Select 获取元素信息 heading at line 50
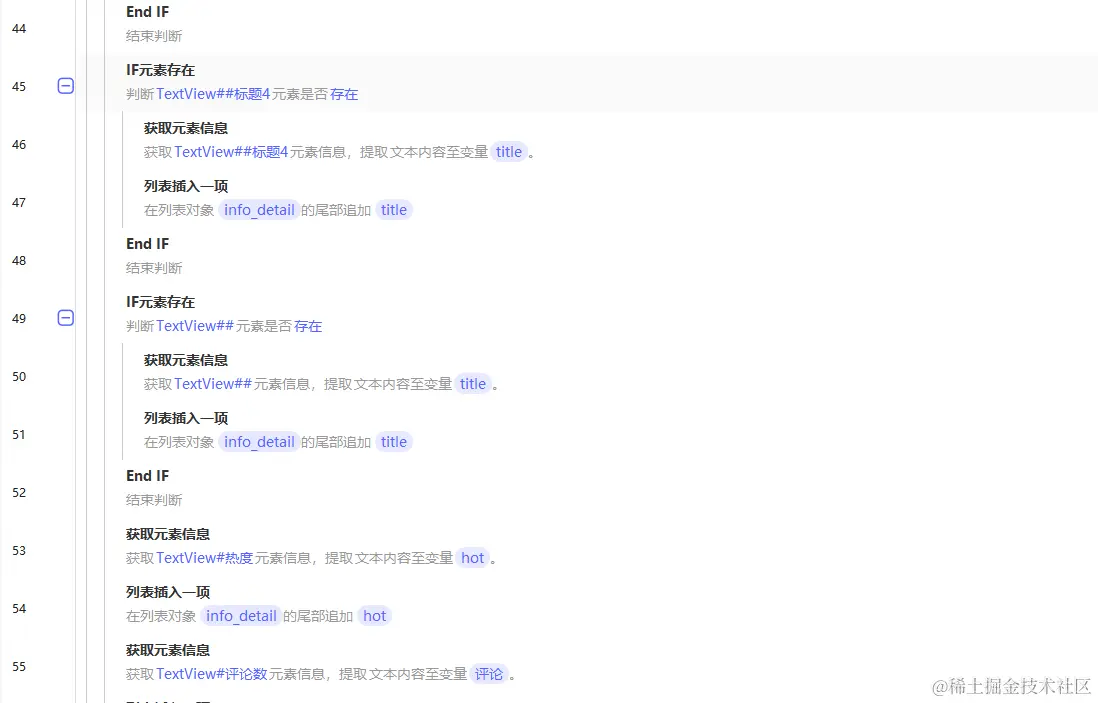 (x=186, y=360)
